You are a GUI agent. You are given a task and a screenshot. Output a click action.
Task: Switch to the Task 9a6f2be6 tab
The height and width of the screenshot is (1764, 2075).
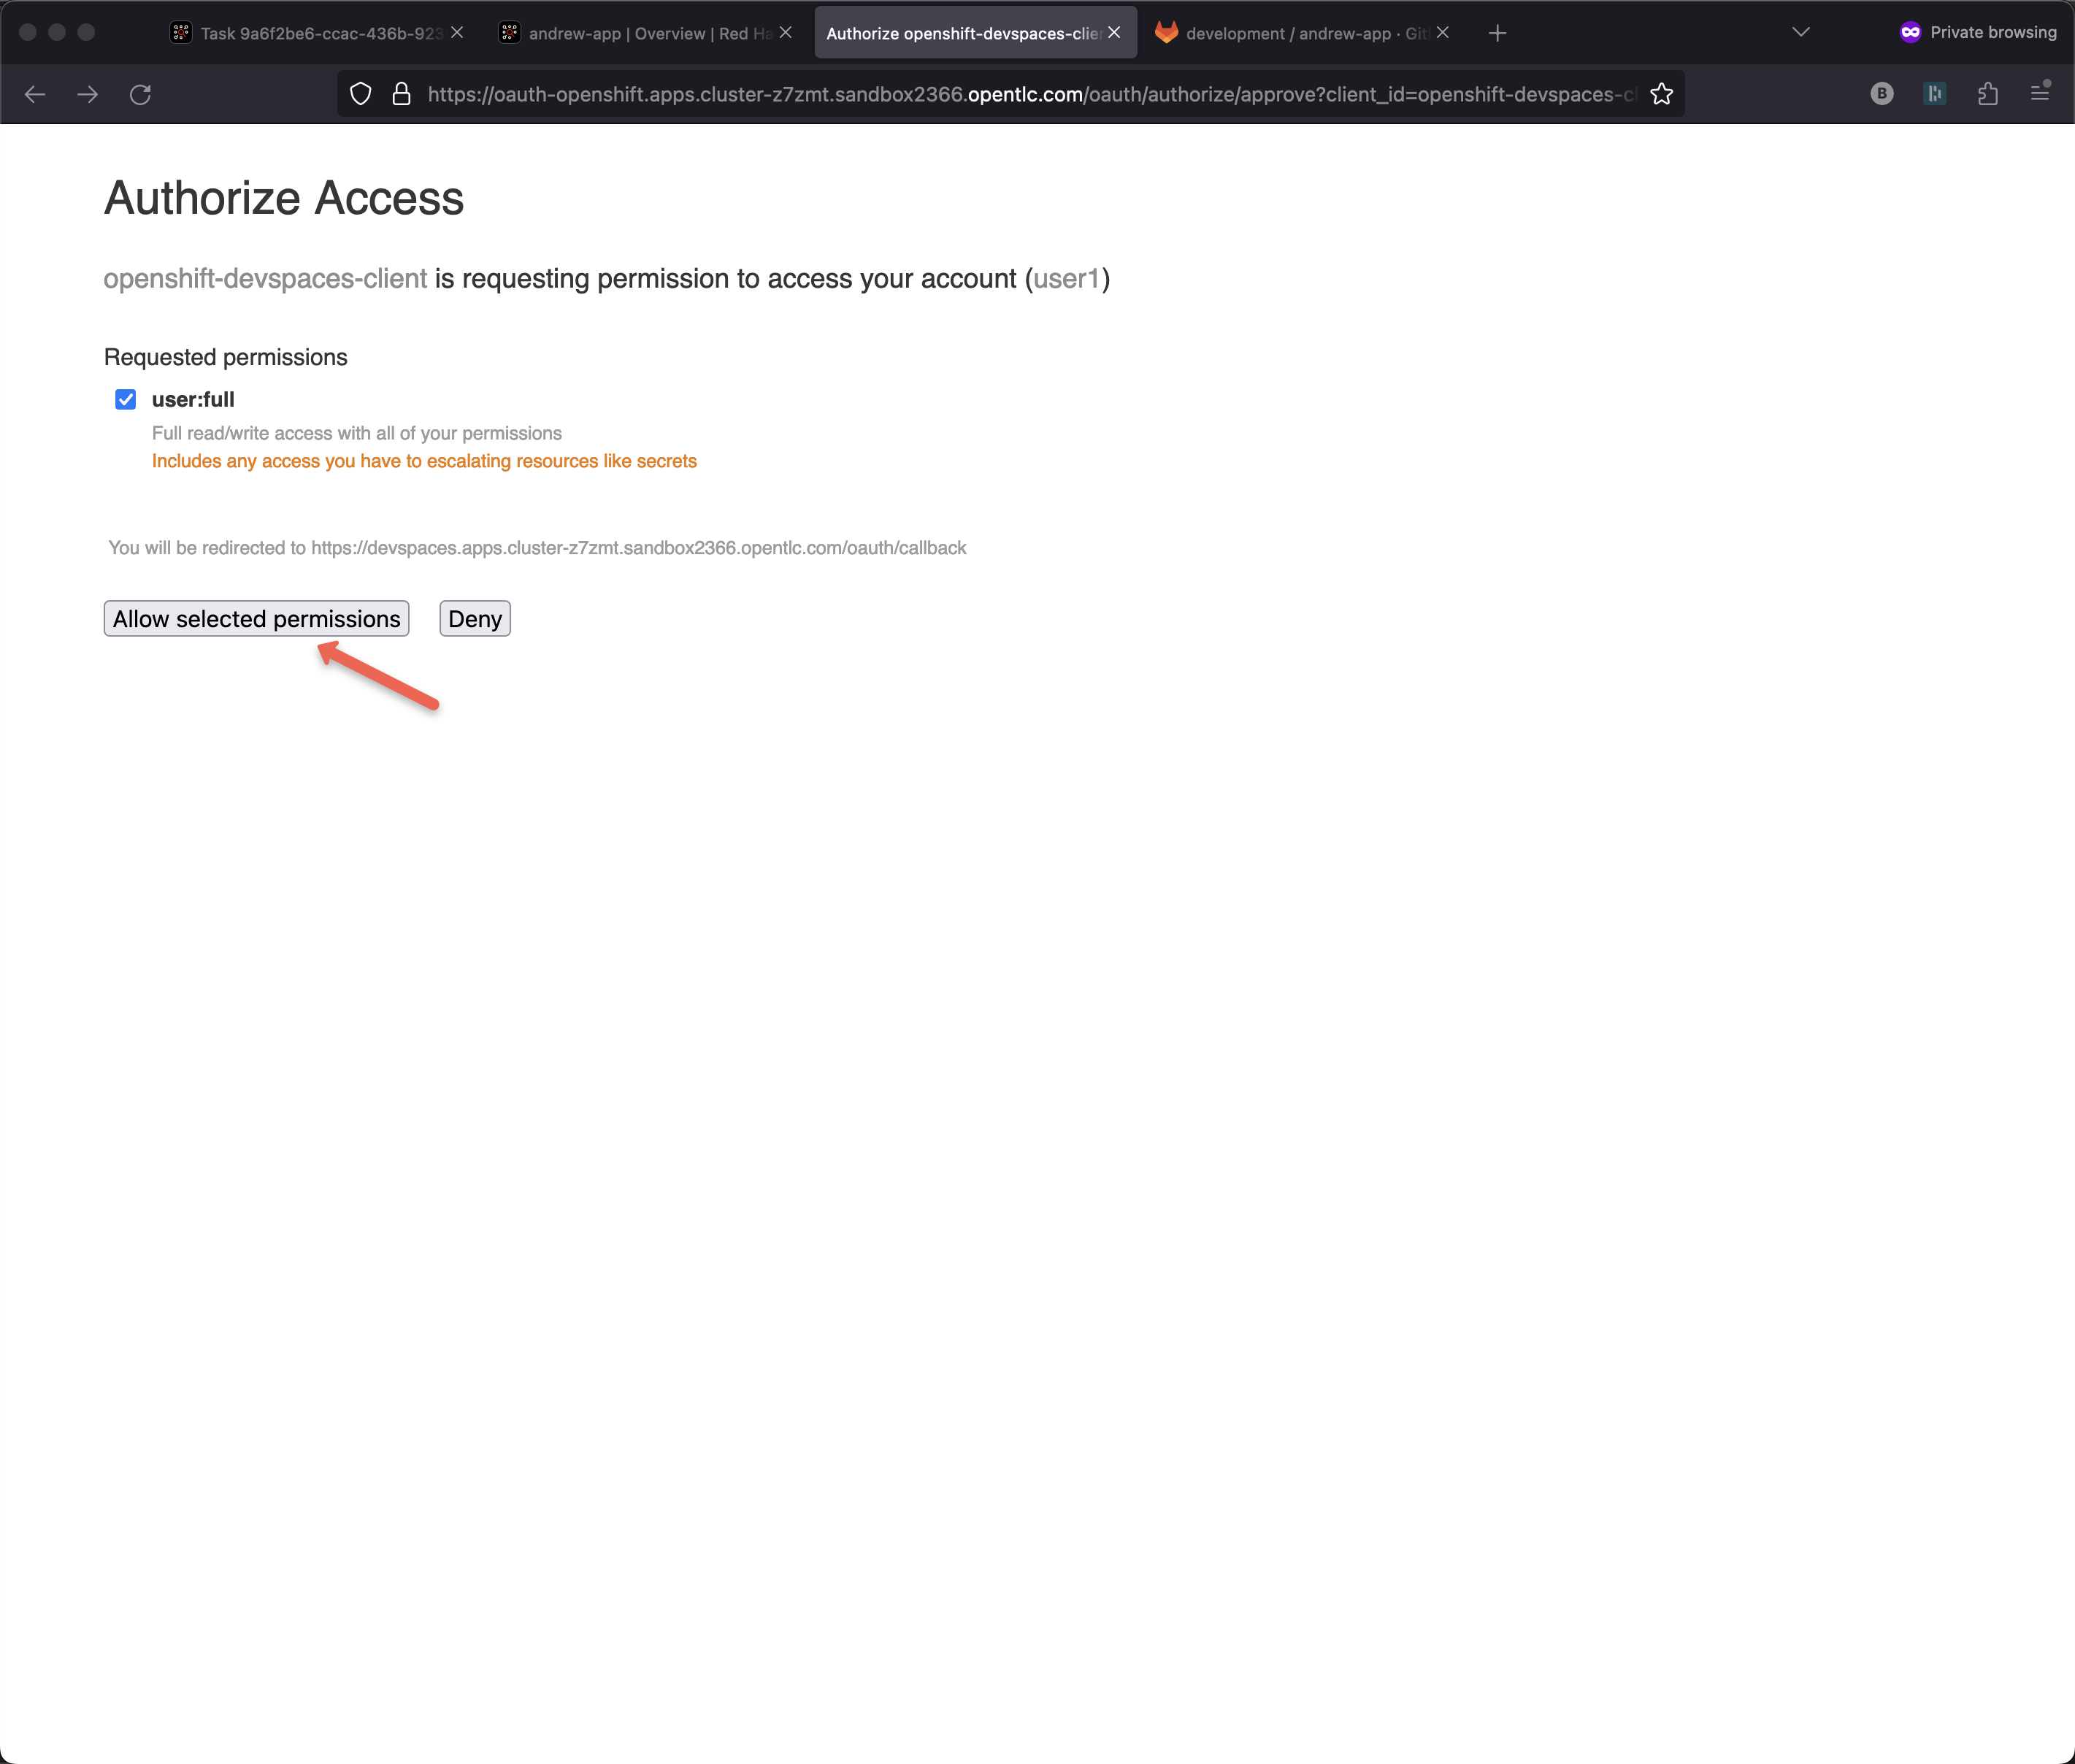click(x=310, y=33)
